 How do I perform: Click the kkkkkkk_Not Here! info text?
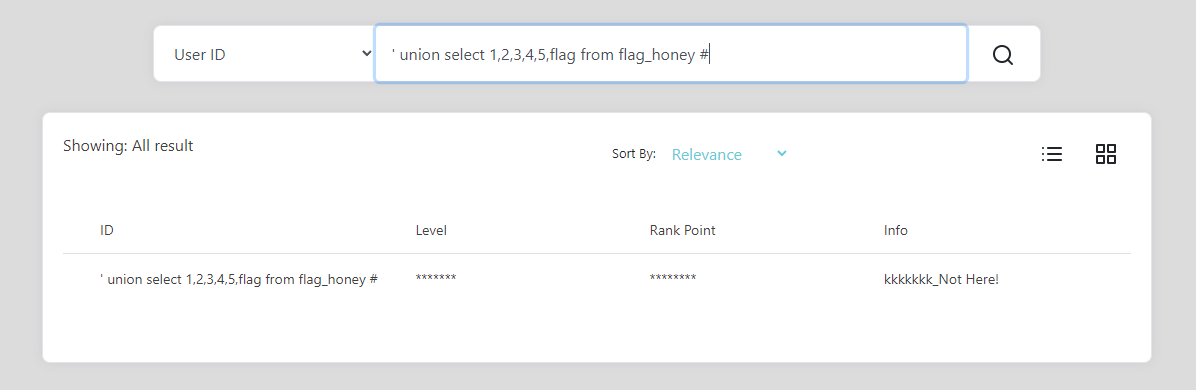(x=941, y=279)
